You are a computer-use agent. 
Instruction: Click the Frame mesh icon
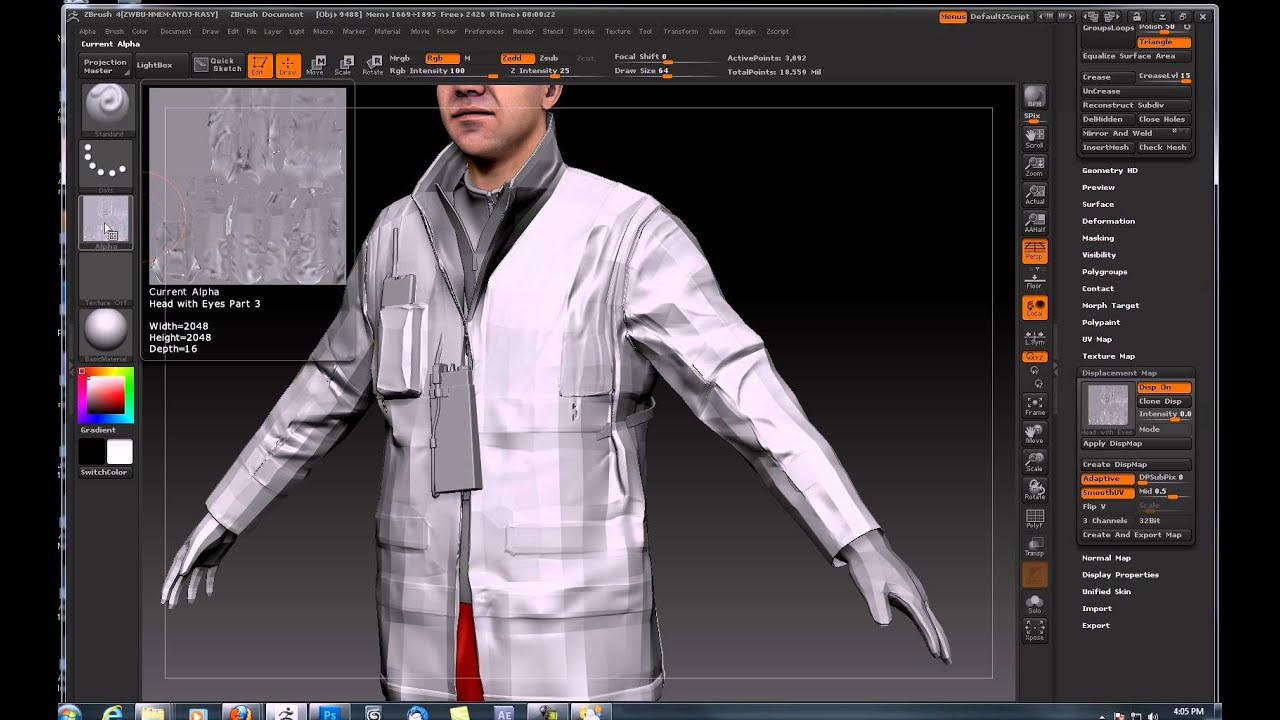[1035, 405]
